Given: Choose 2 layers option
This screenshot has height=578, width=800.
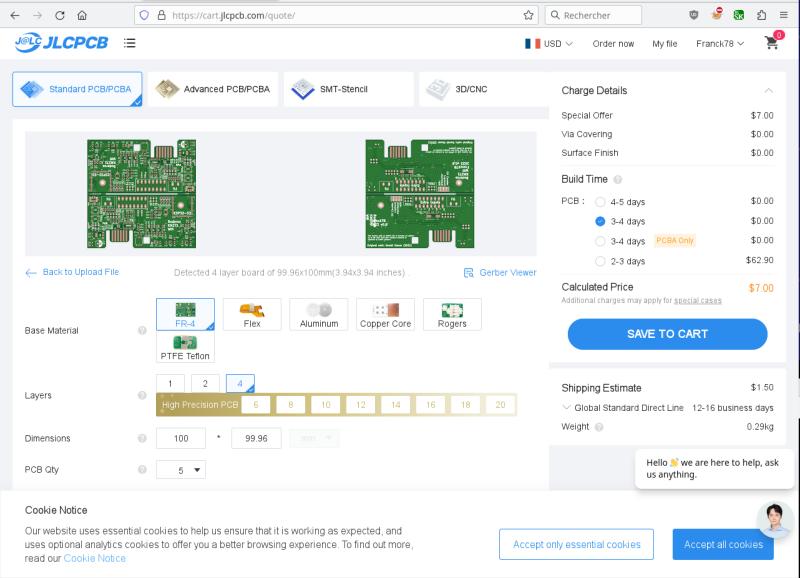Looking at the screenshot, I should pos(205,383).
